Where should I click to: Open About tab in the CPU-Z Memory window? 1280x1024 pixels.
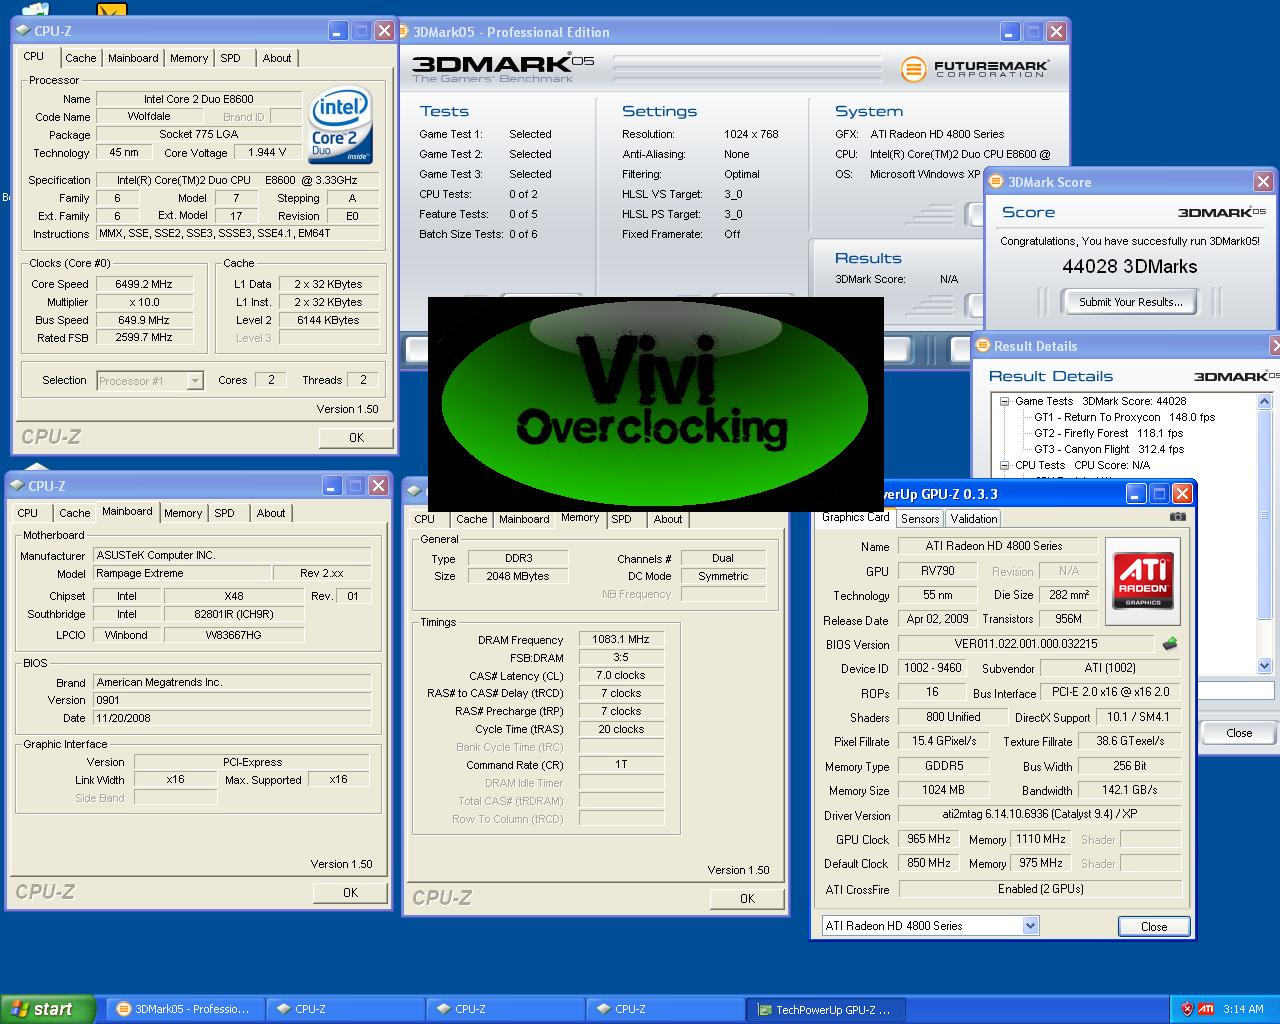pyautogui.click(x=668, y=519)
